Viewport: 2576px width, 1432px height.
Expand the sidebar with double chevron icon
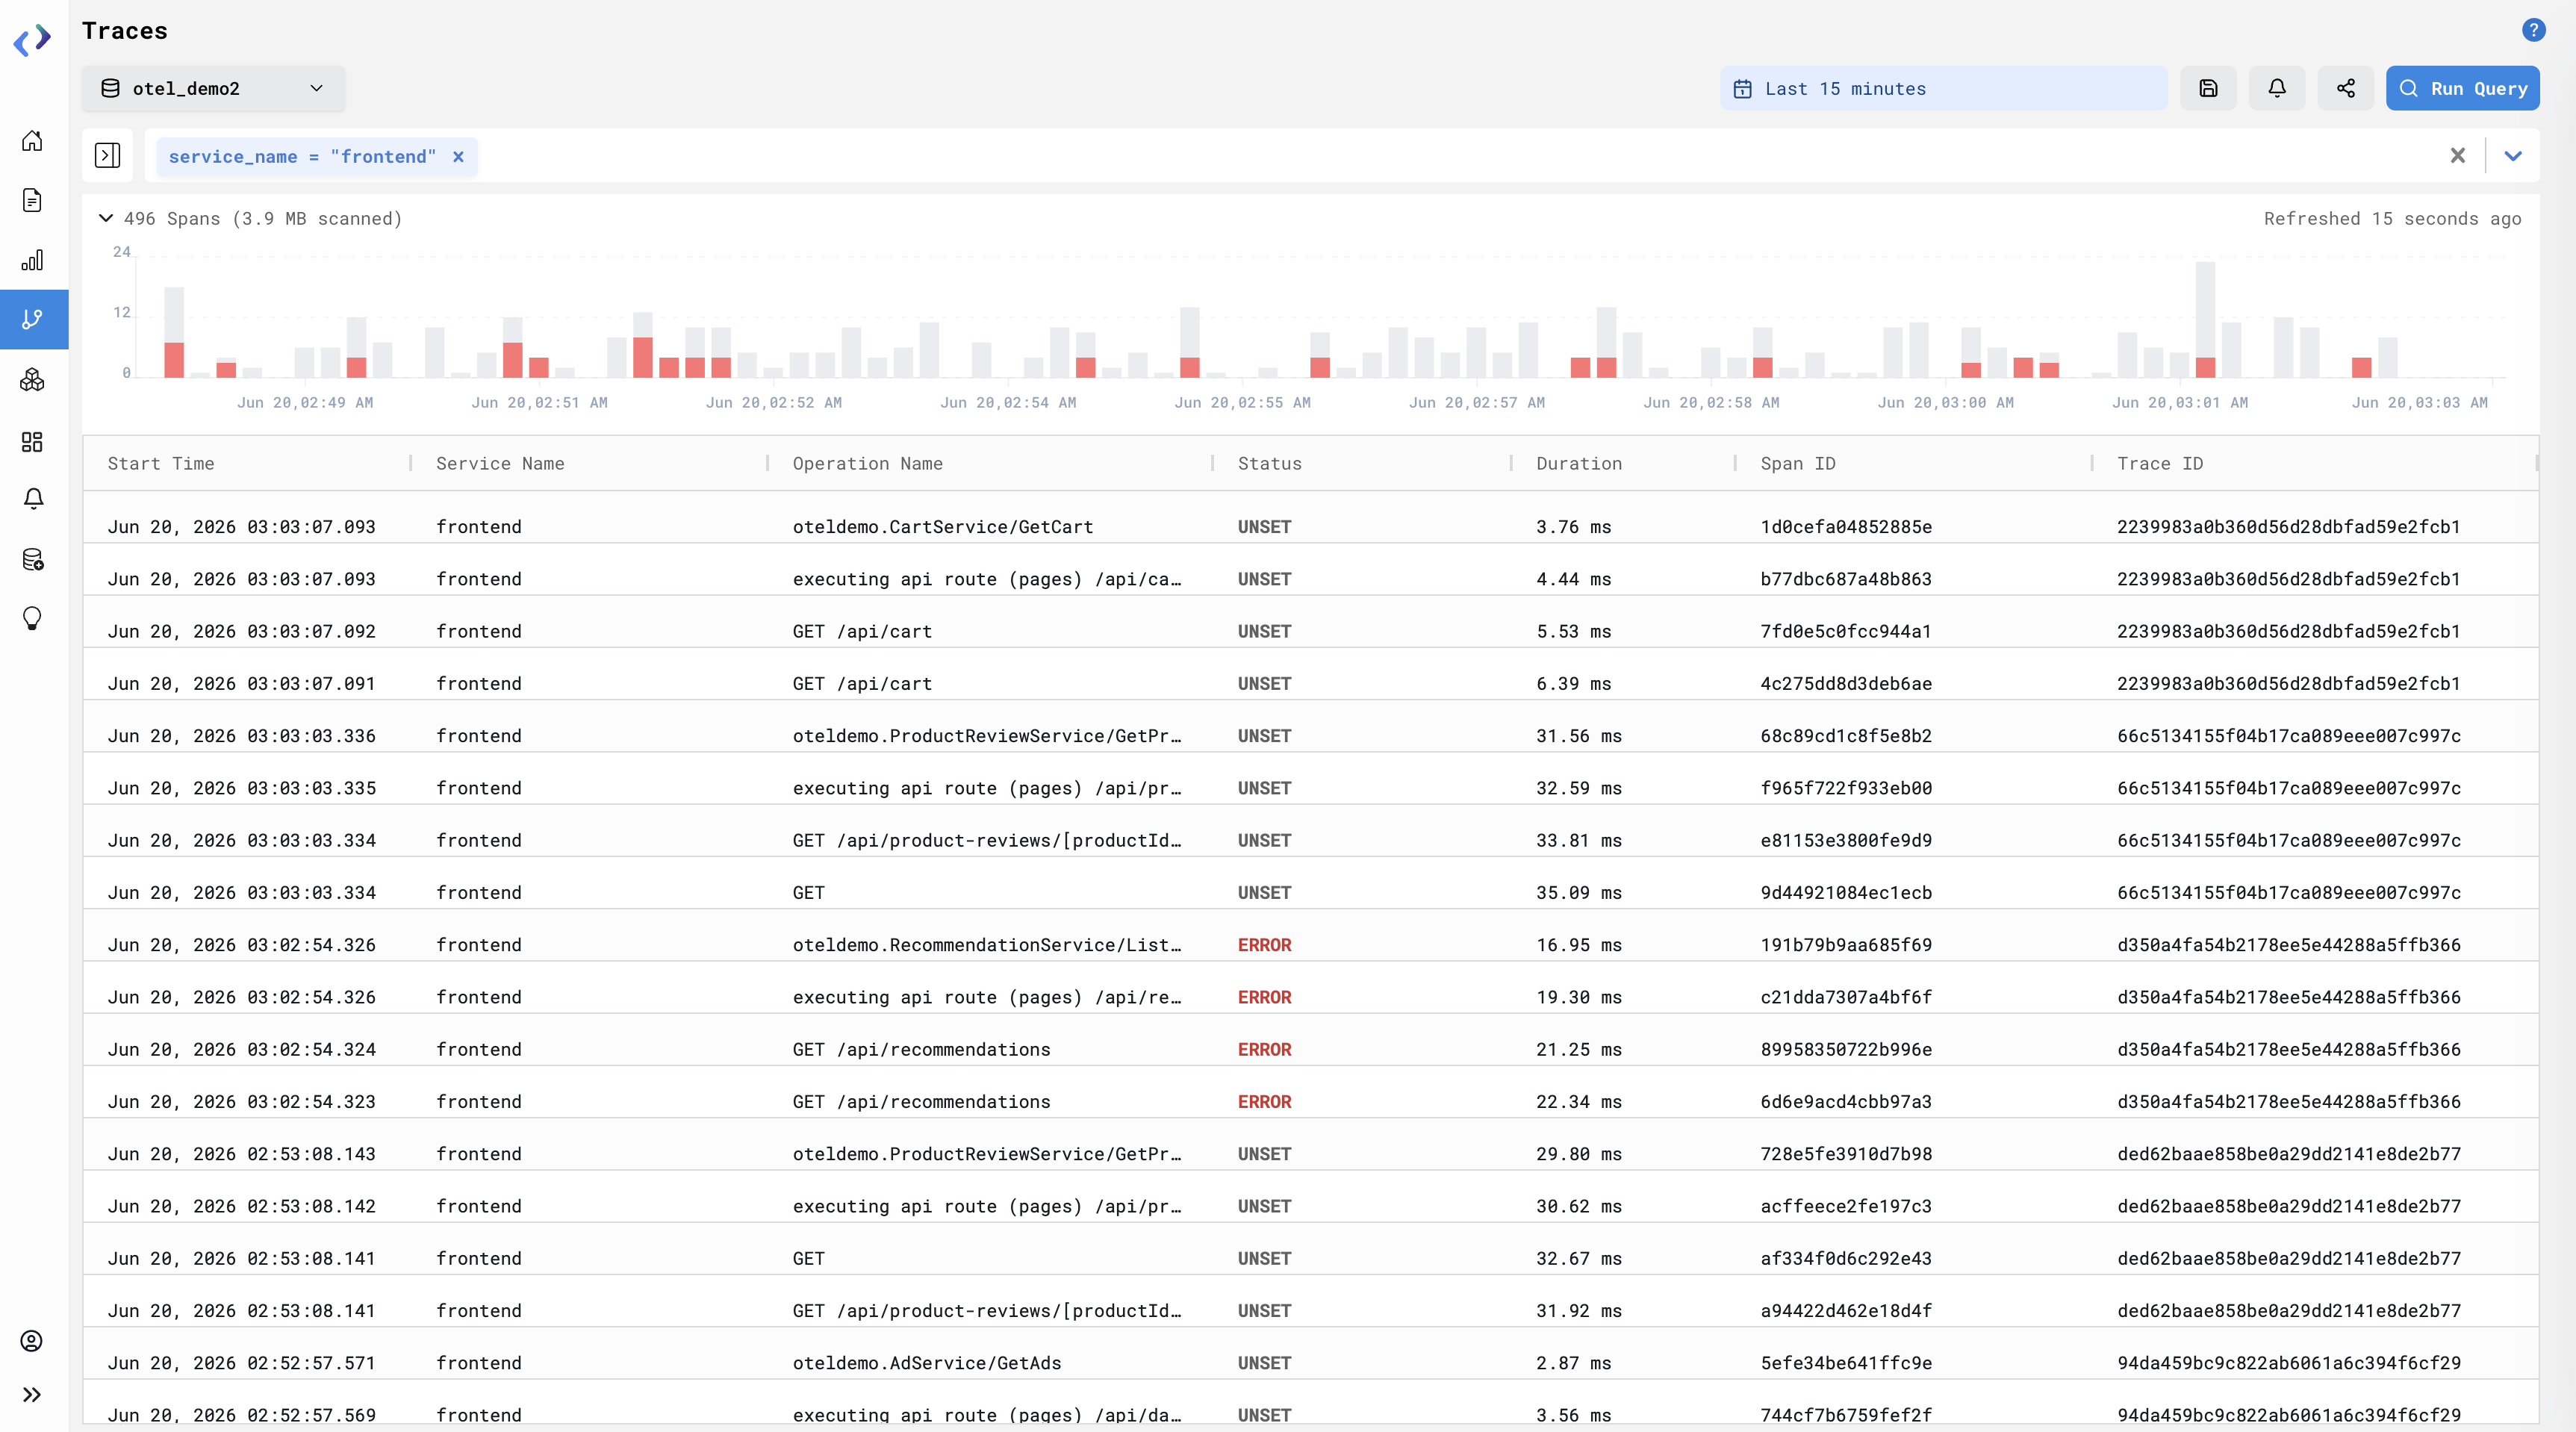(x=32, y=1395)
